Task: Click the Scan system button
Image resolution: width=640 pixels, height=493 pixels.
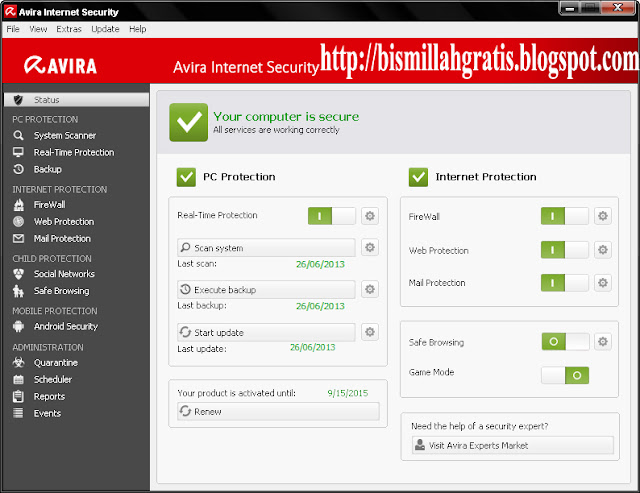Action: coord(266,248)
